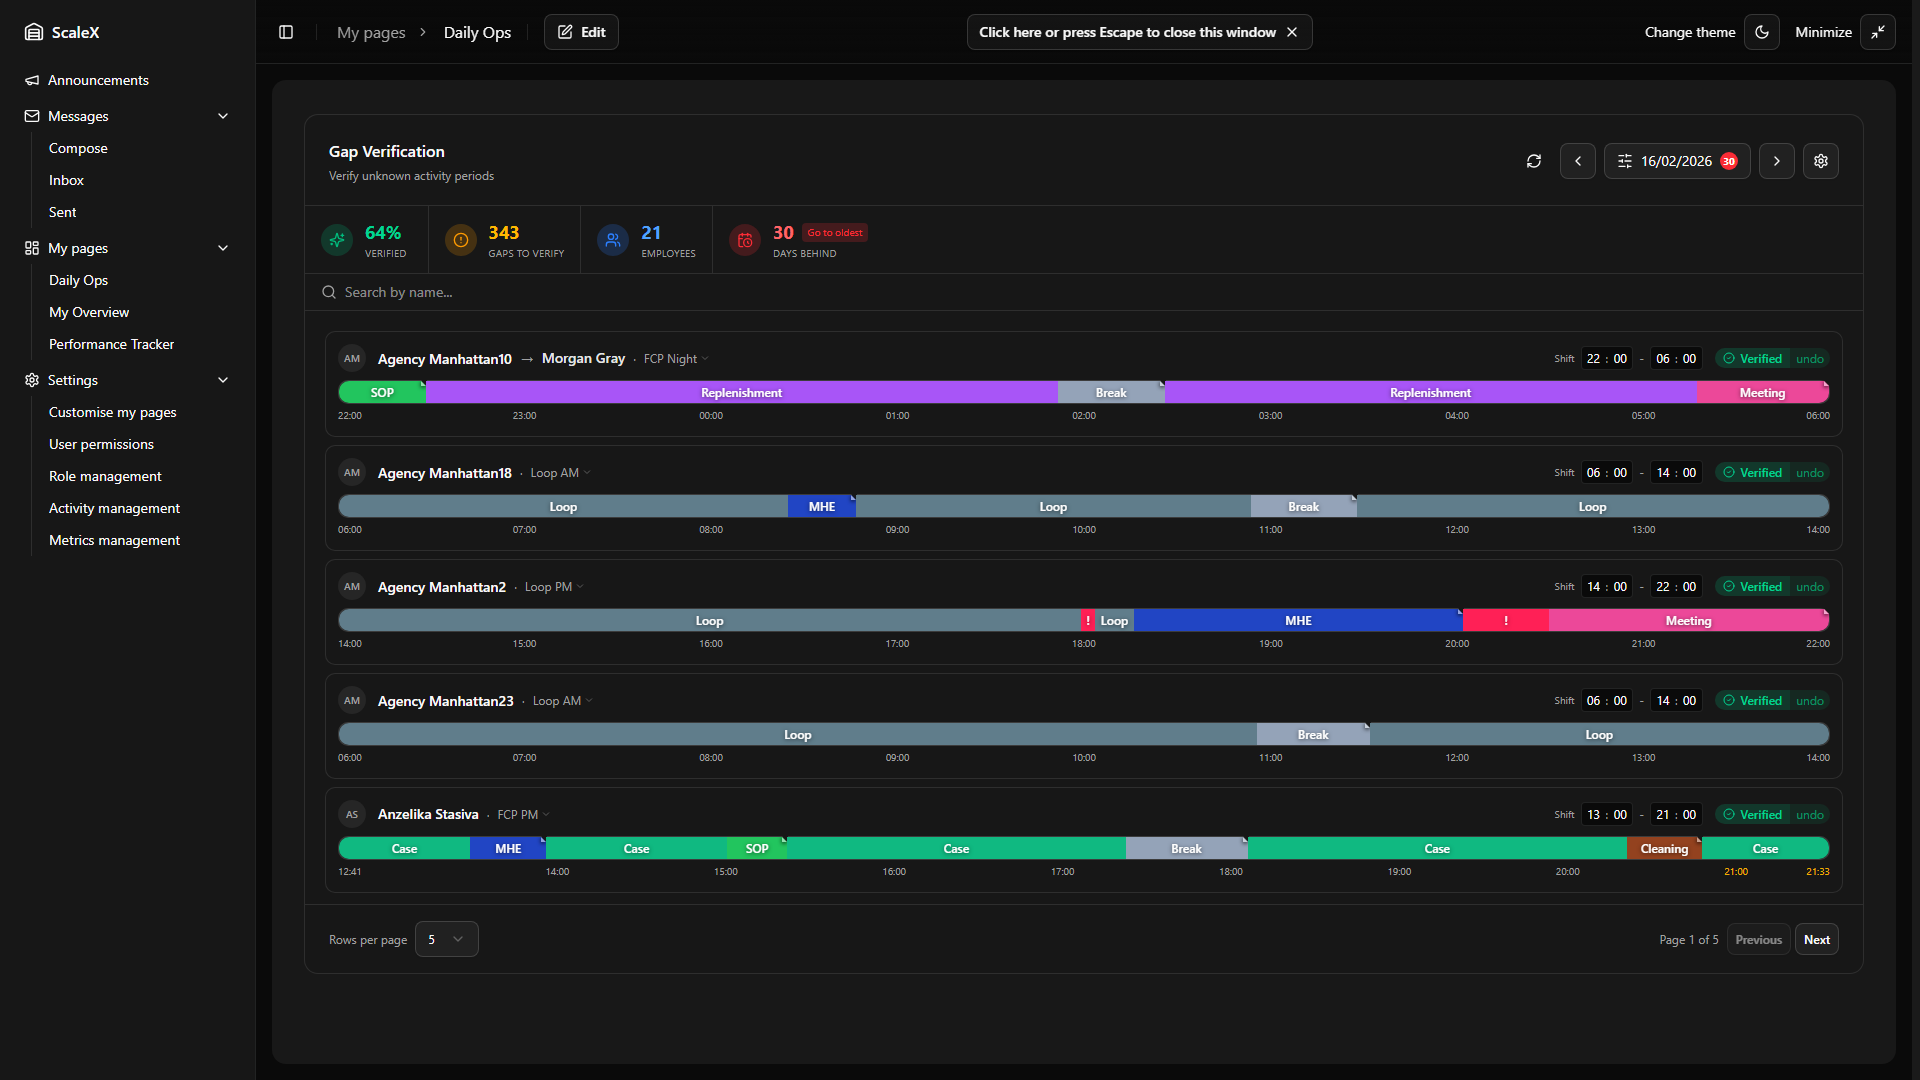Switch theme using the moon icon
The width and height of the screenshot is (1920, 1080).
[1762, 32]
